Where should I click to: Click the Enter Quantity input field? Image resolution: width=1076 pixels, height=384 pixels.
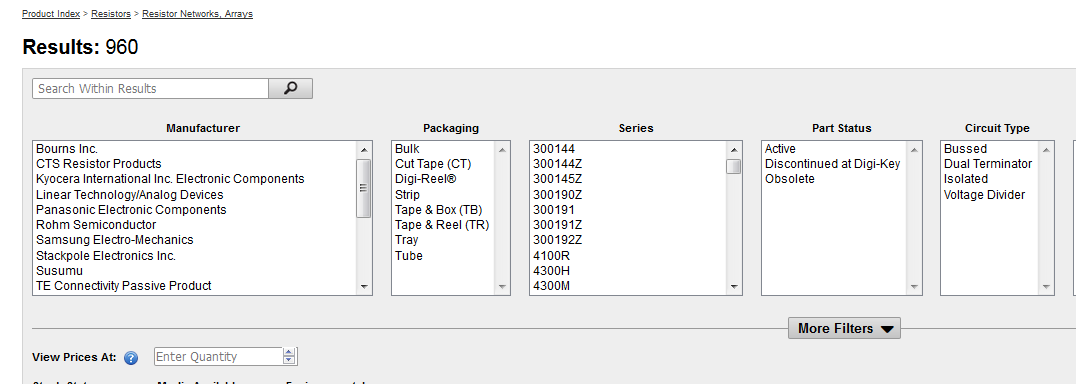click(218, 357)
